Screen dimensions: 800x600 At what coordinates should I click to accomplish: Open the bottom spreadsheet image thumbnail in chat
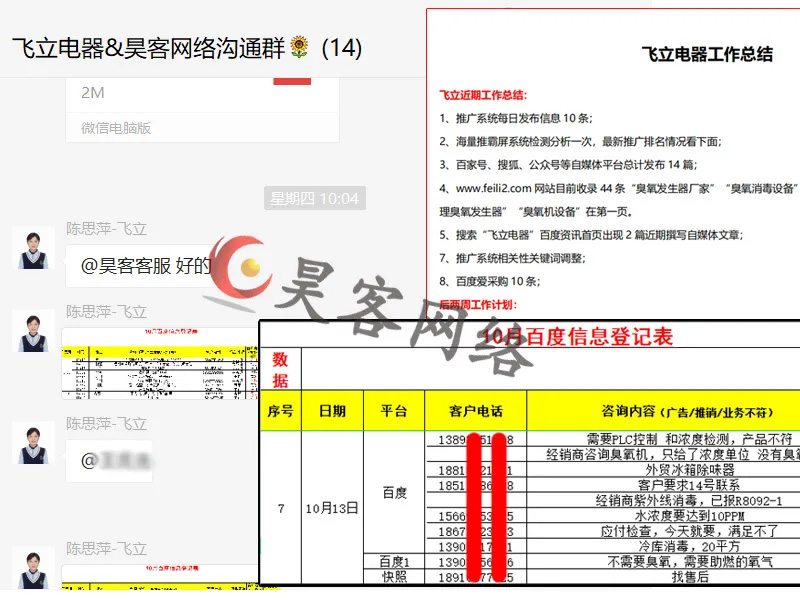pyautogui.click(x=160, y=578)
